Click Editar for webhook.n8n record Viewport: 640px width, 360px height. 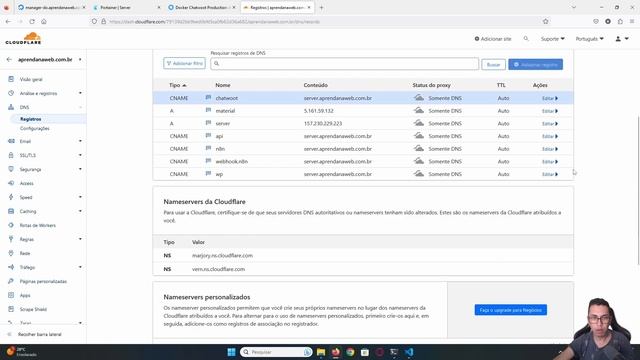(x=550, y=162)
